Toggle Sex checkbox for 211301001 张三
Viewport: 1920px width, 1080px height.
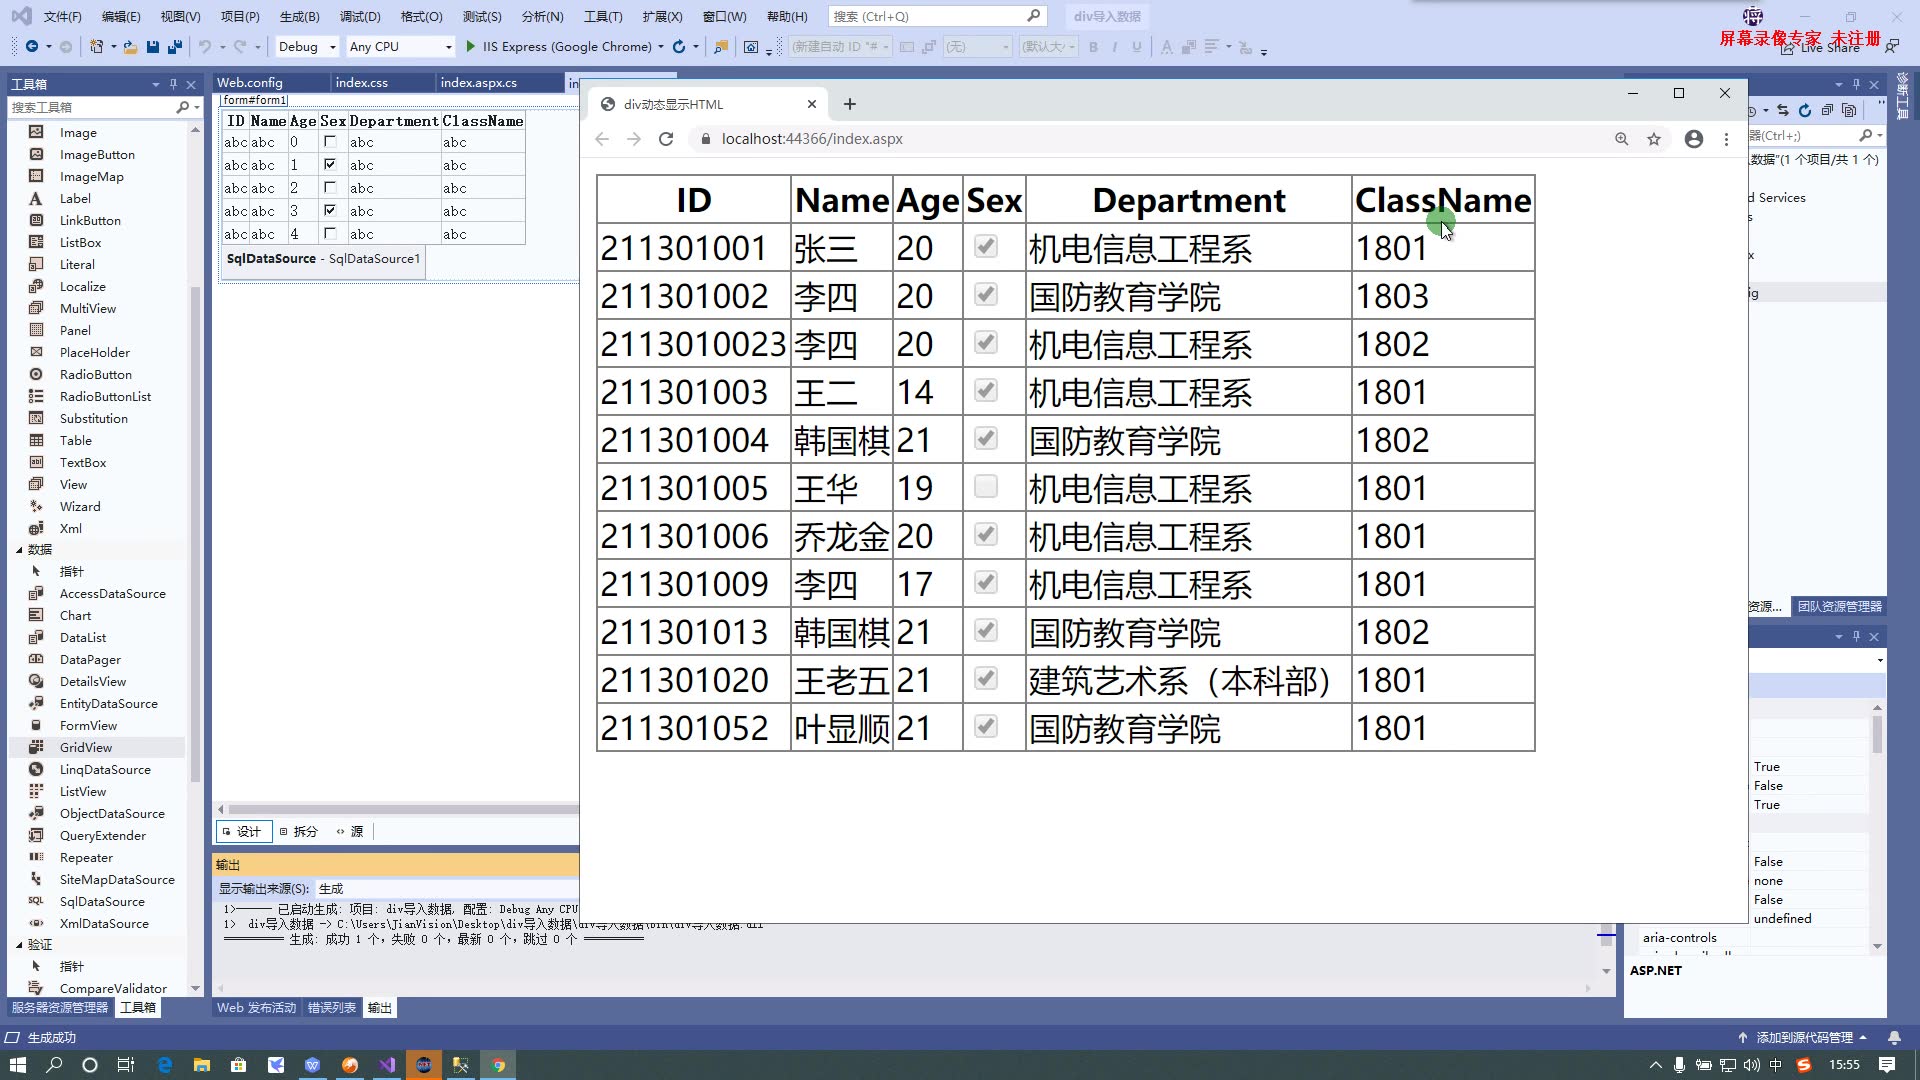tap(985, 247)
